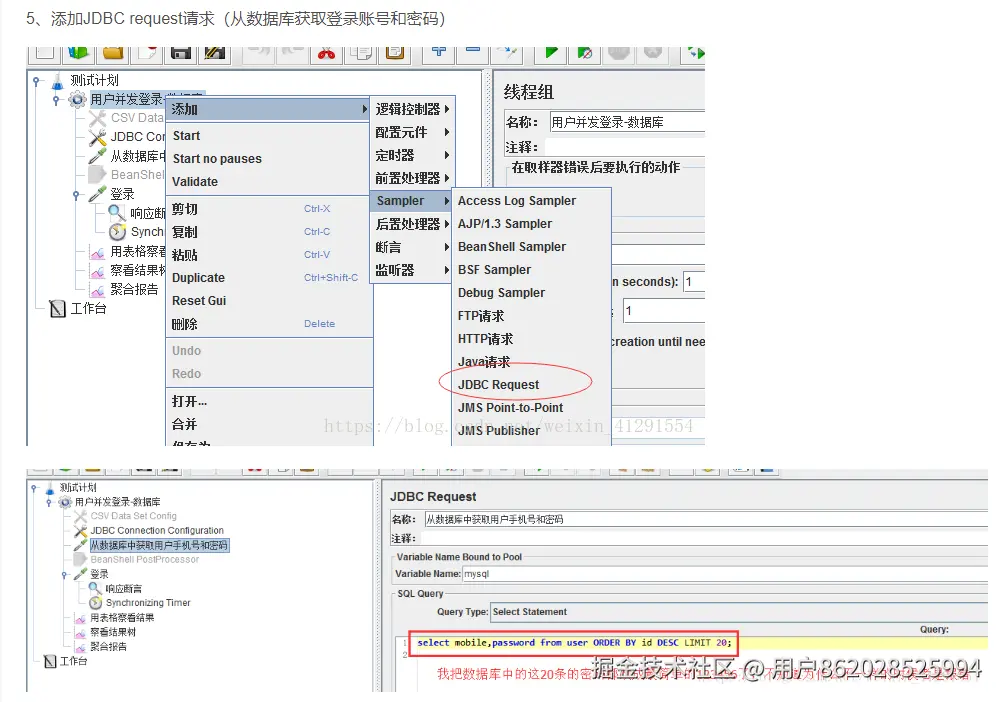Choose 复制 from the context menu

pyautogui.click(x=268, y=232)
